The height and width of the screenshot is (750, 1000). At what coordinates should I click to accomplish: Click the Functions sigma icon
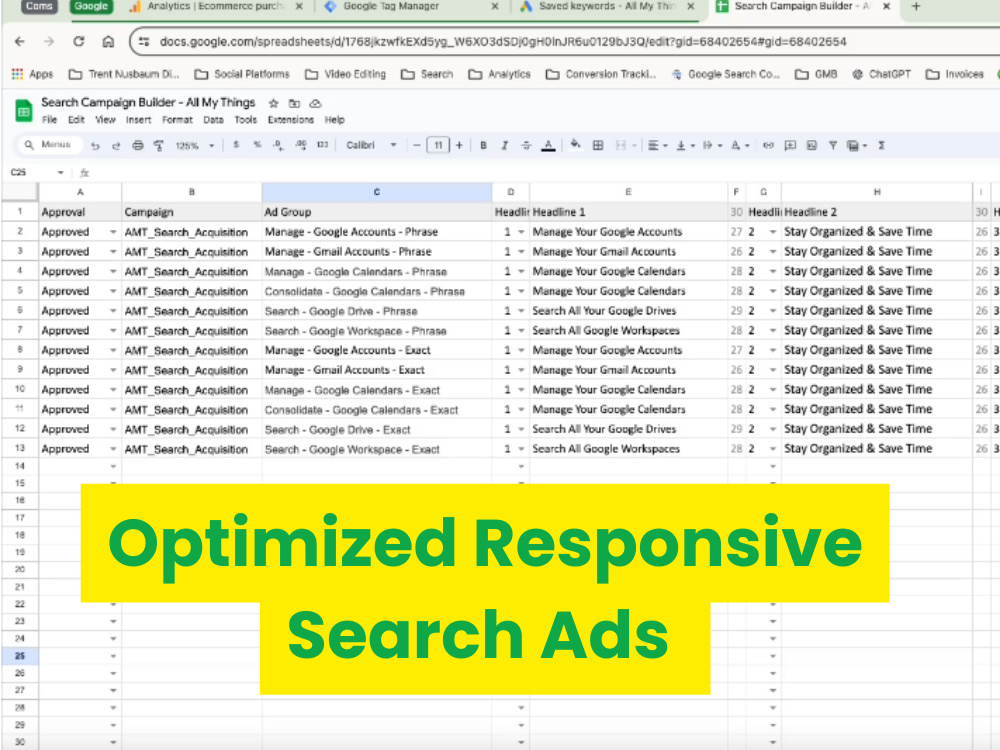881,145
